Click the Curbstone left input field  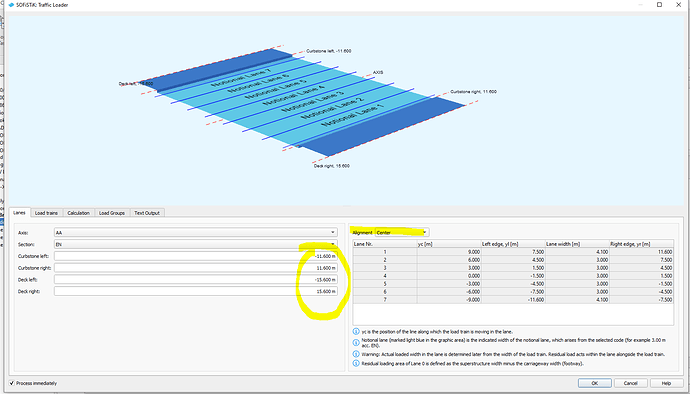pos(196,256)
